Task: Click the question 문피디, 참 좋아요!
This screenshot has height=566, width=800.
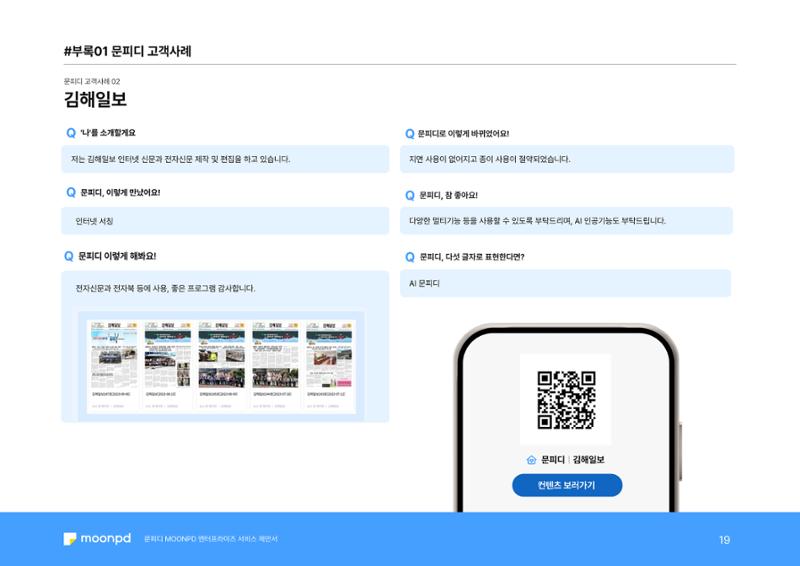Action: (x=448, y=195)
